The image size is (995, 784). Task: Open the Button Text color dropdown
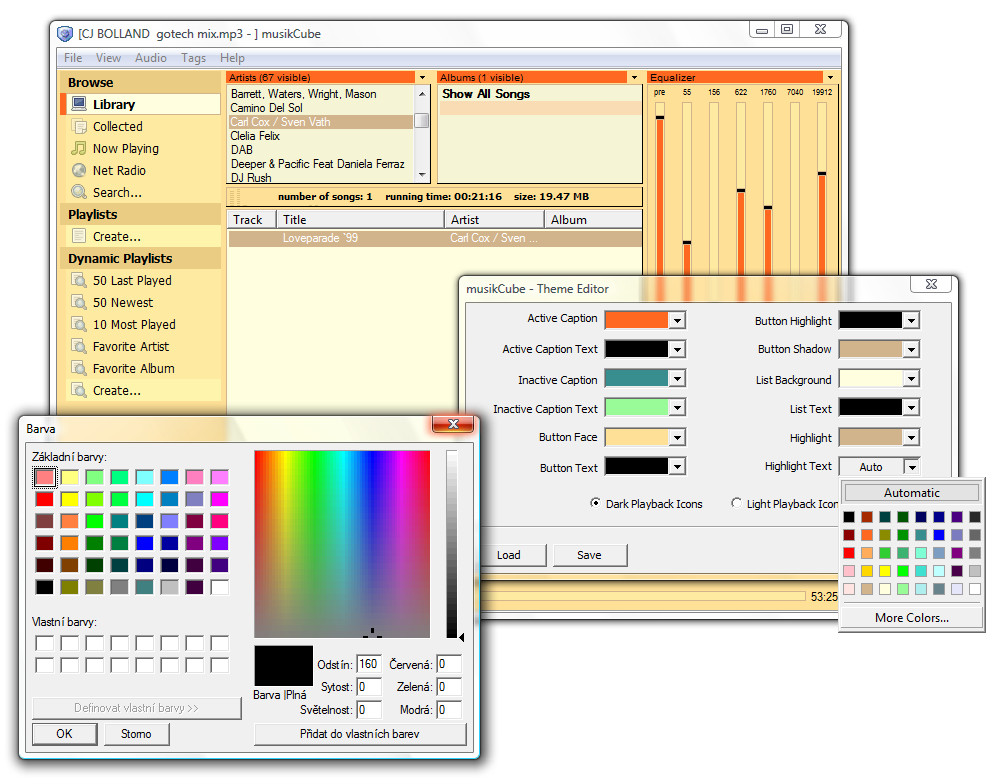pos(677,467)
